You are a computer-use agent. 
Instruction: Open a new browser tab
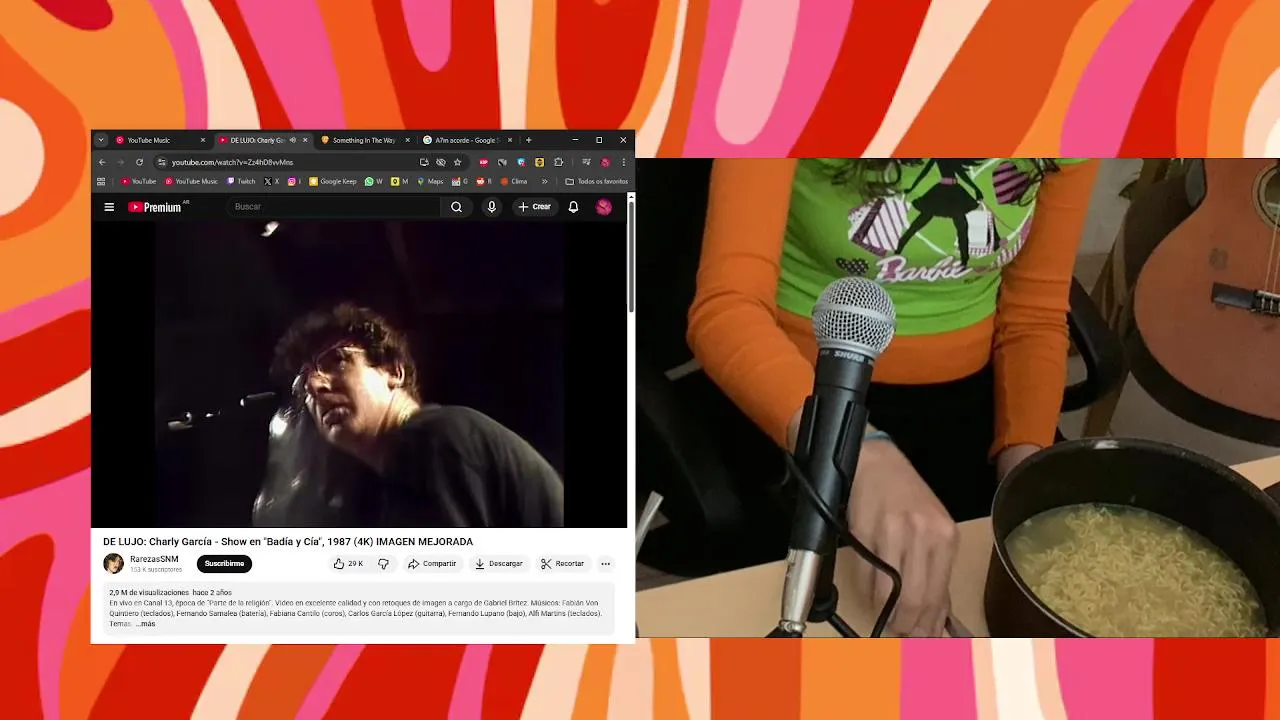pos(529,140)
